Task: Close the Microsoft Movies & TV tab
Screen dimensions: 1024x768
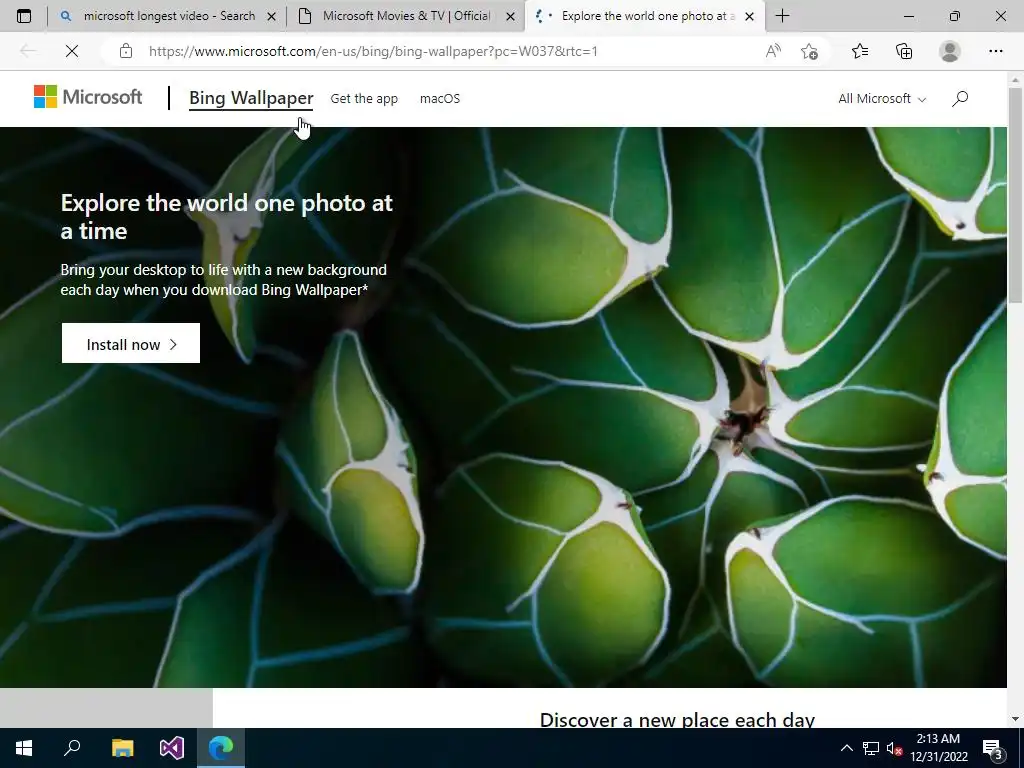Action: 511,17
